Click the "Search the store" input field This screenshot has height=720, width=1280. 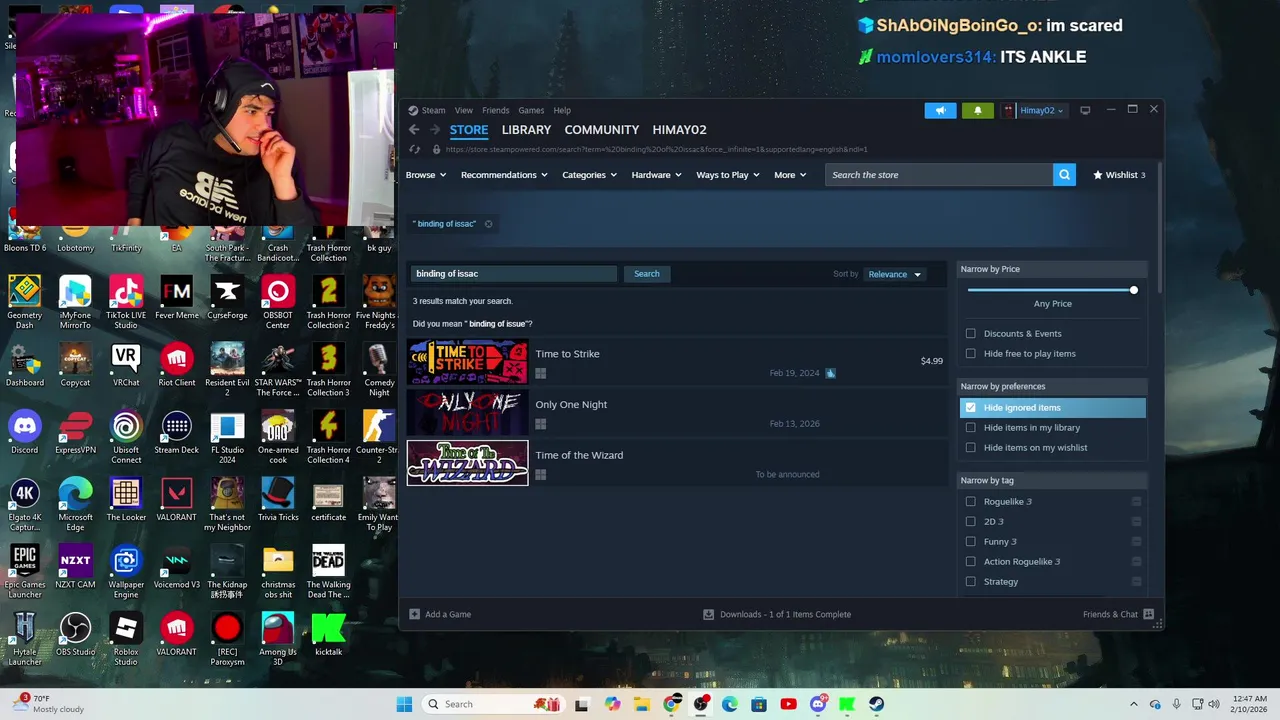[x=939, y=175]
